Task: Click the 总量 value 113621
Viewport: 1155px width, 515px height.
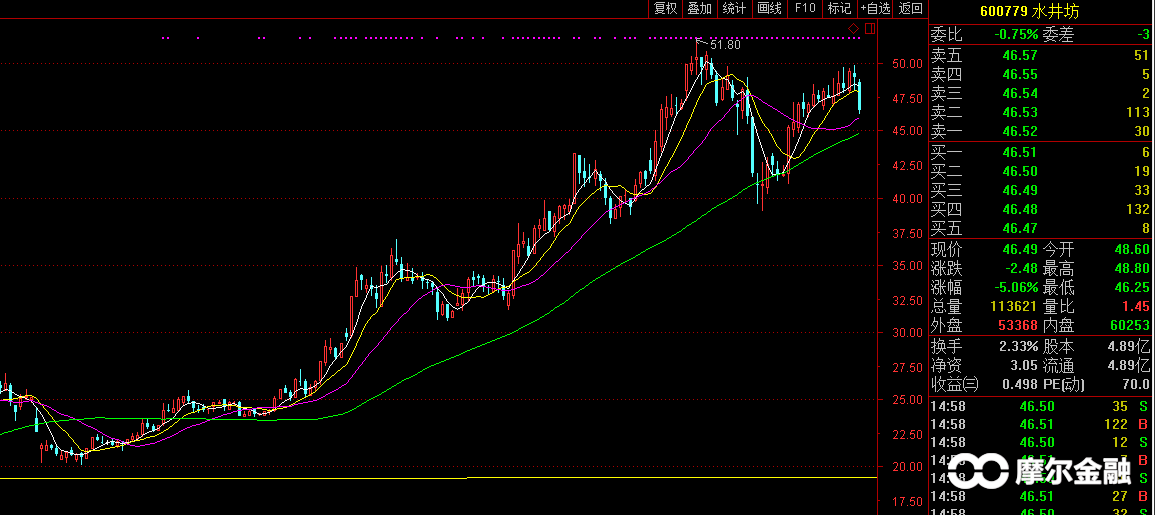Action: pyautogui.click(x=1015, y=307)
